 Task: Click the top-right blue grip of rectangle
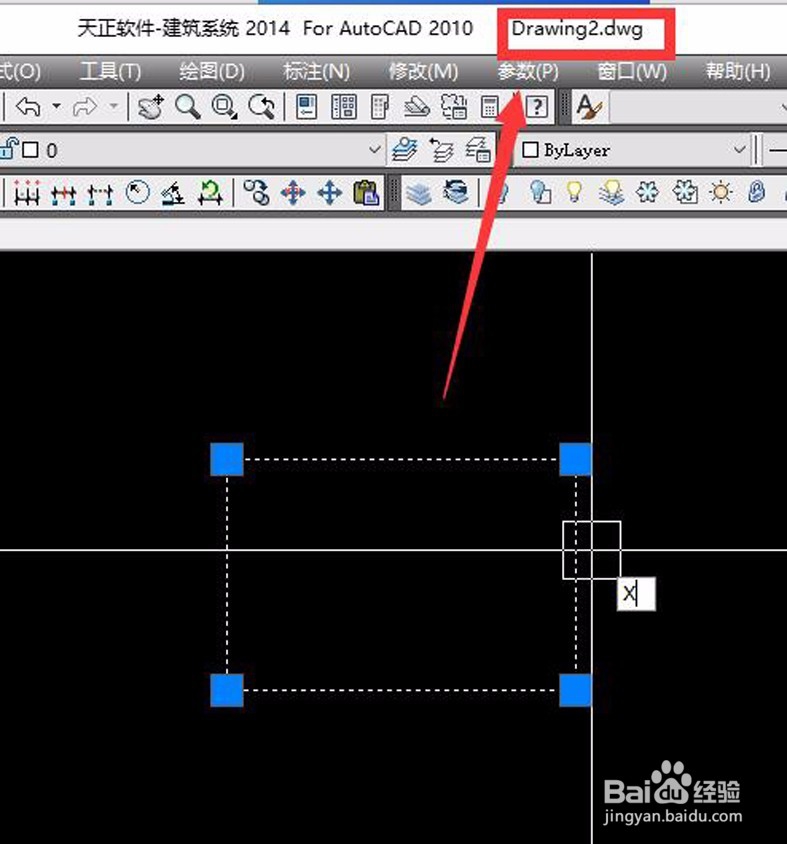(x=575, y=459)
